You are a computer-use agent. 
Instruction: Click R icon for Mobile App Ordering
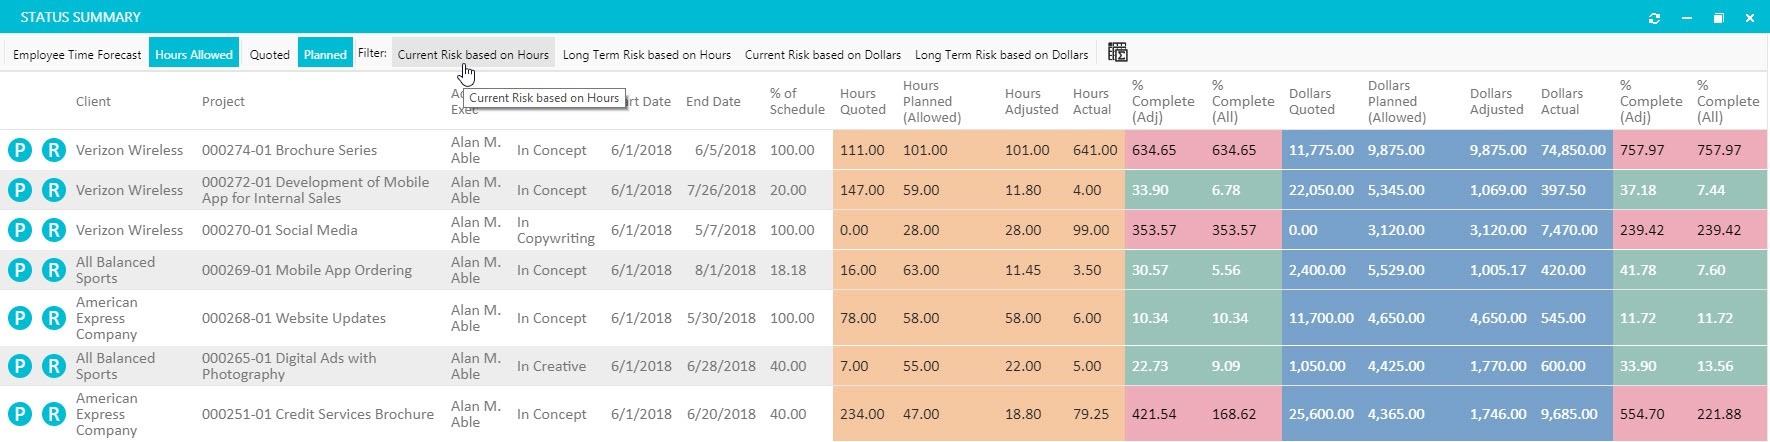click(53, 270)
